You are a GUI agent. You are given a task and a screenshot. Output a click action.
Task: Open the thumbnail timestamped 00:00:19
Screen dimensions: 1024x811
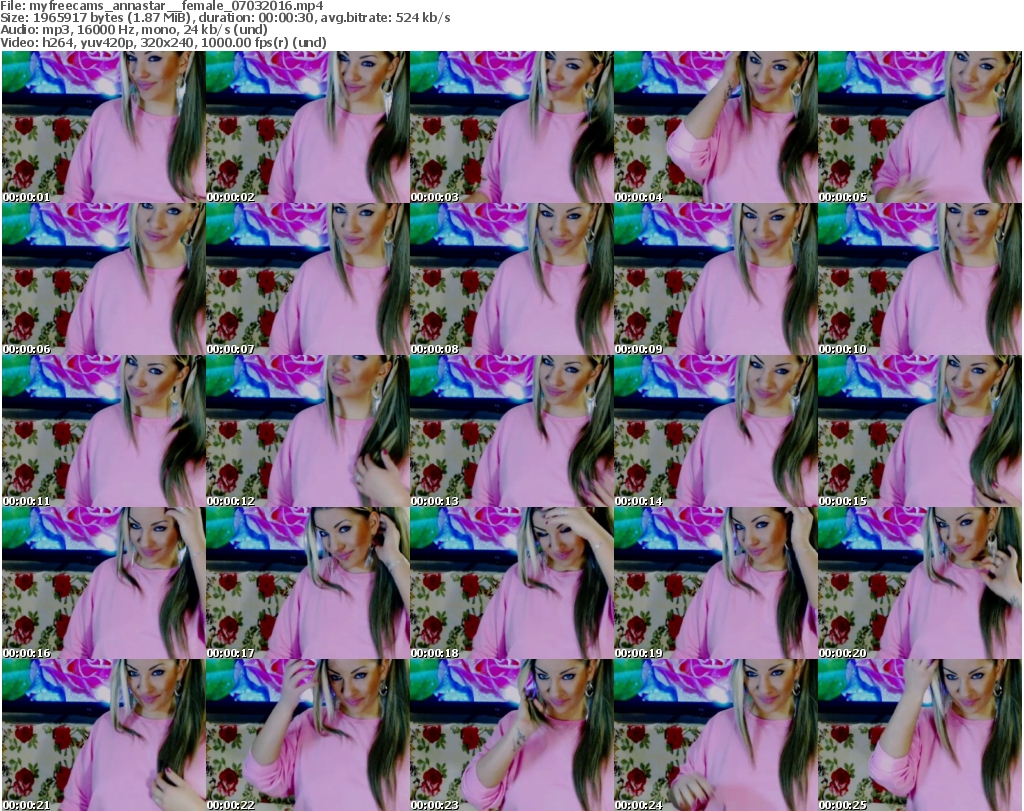(716, 583)
